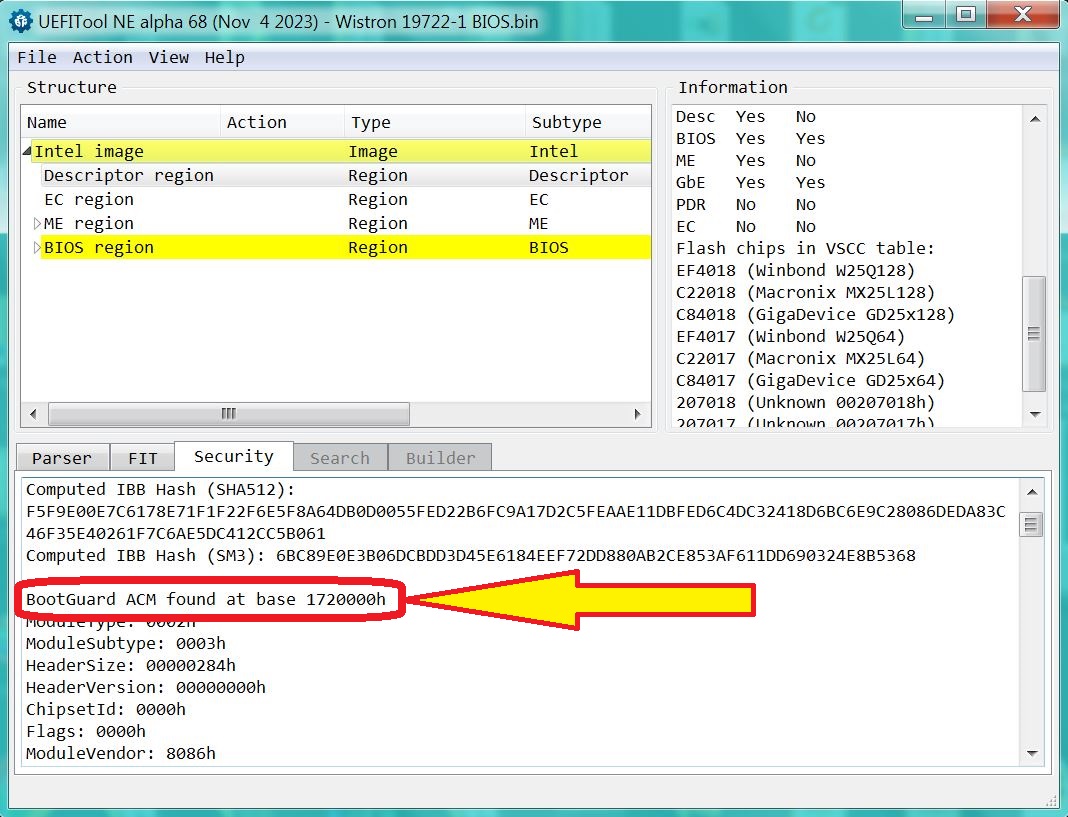
Task: Click the 'HeaderVersion: 00000000h' line
Action: pyautogui.click(x=146, y=687)
